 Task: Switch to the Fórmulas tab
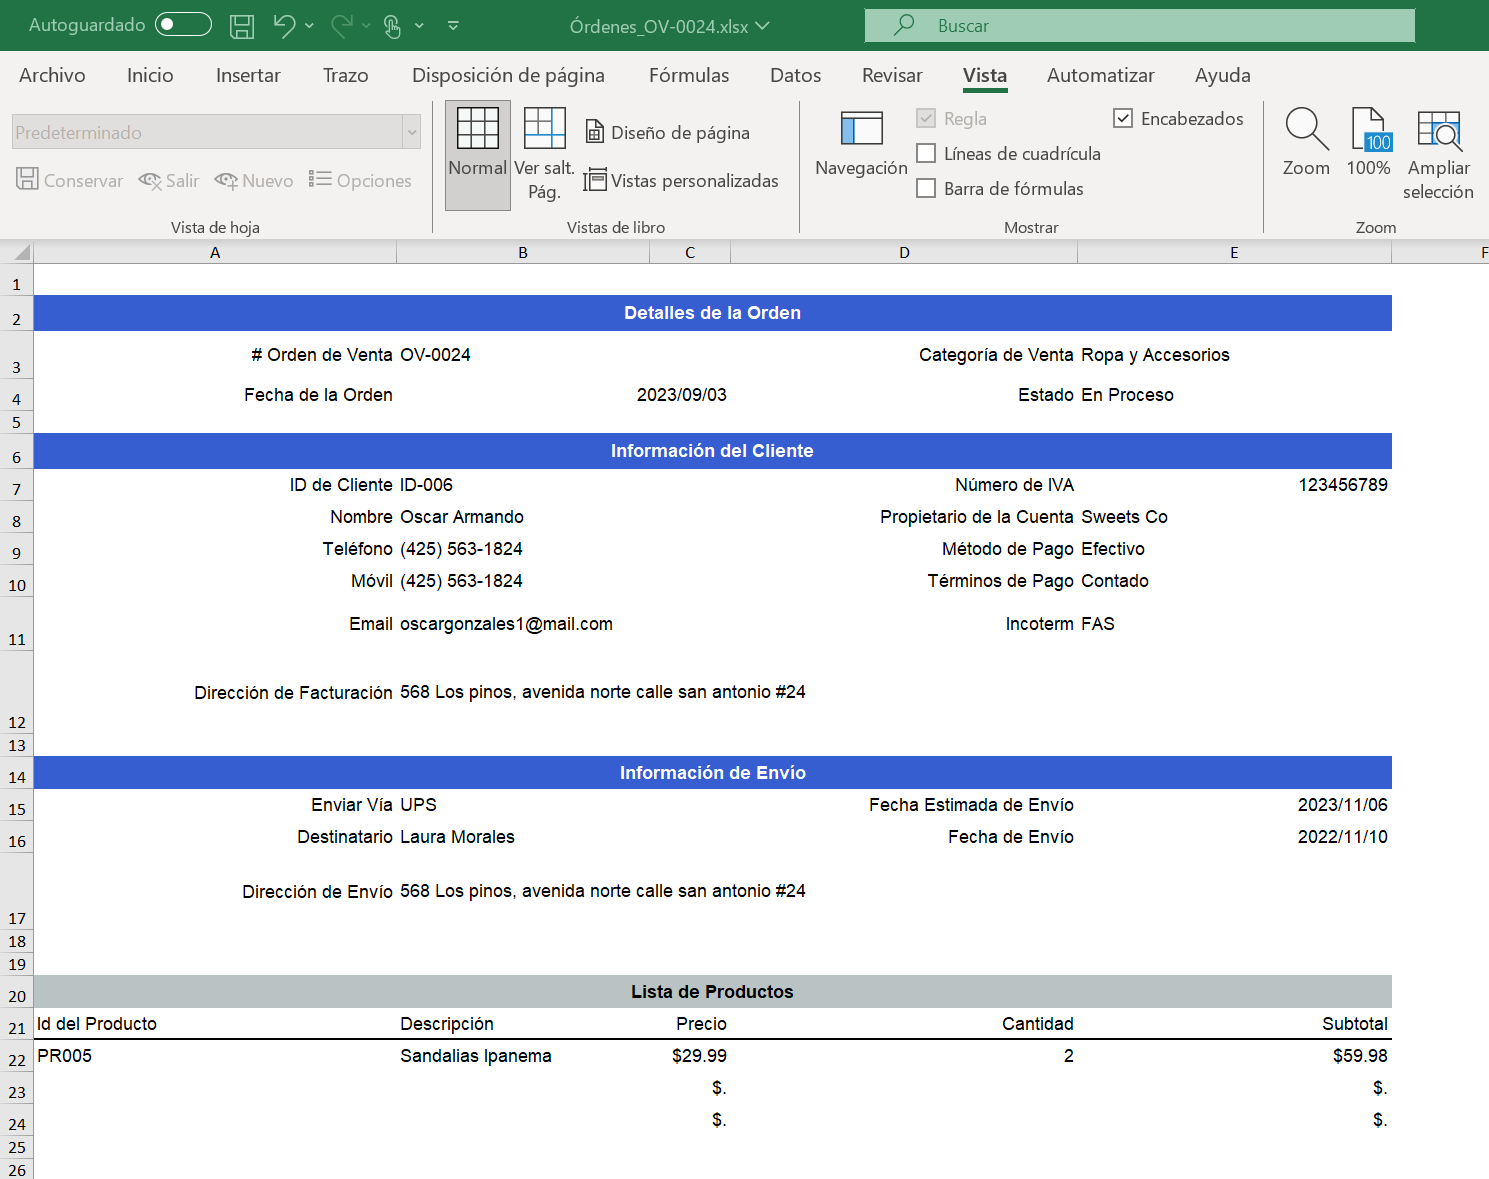click(689, 75)
